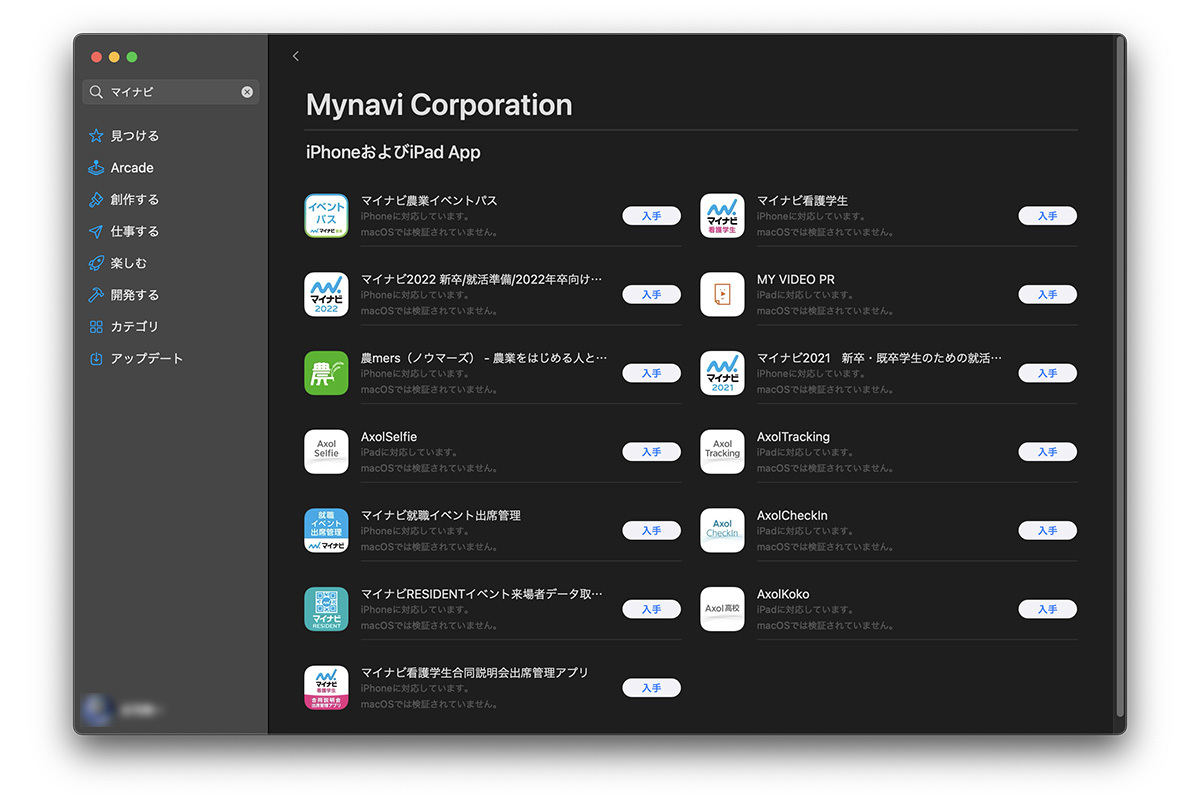This screenshot has height=800, width=1200.
Task: Select 楽しむ in the sidebar
Action: point(129,263)
